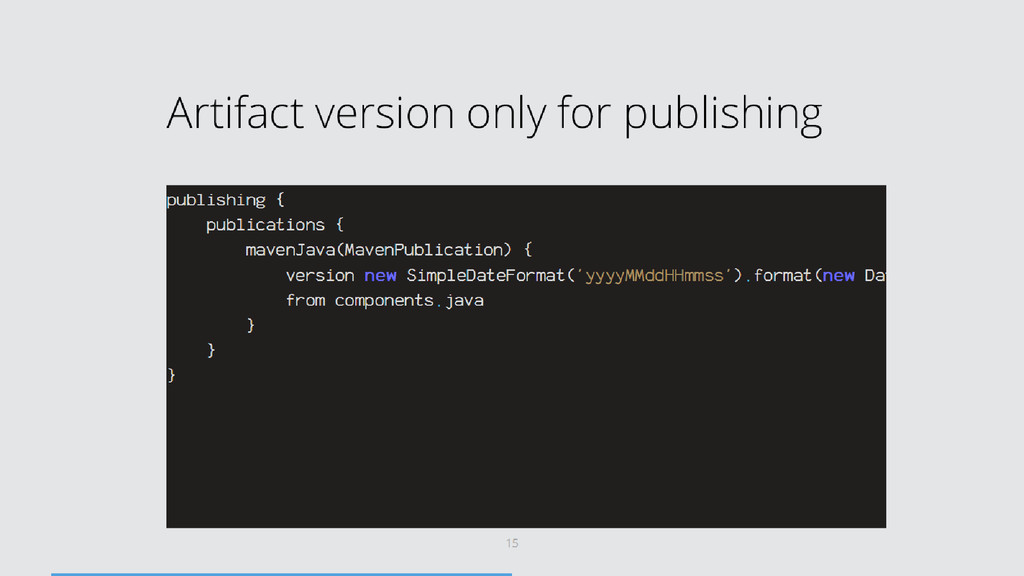Click the blue slide progress bar
Screen dimensions: 1024x576
pos(281,574)
